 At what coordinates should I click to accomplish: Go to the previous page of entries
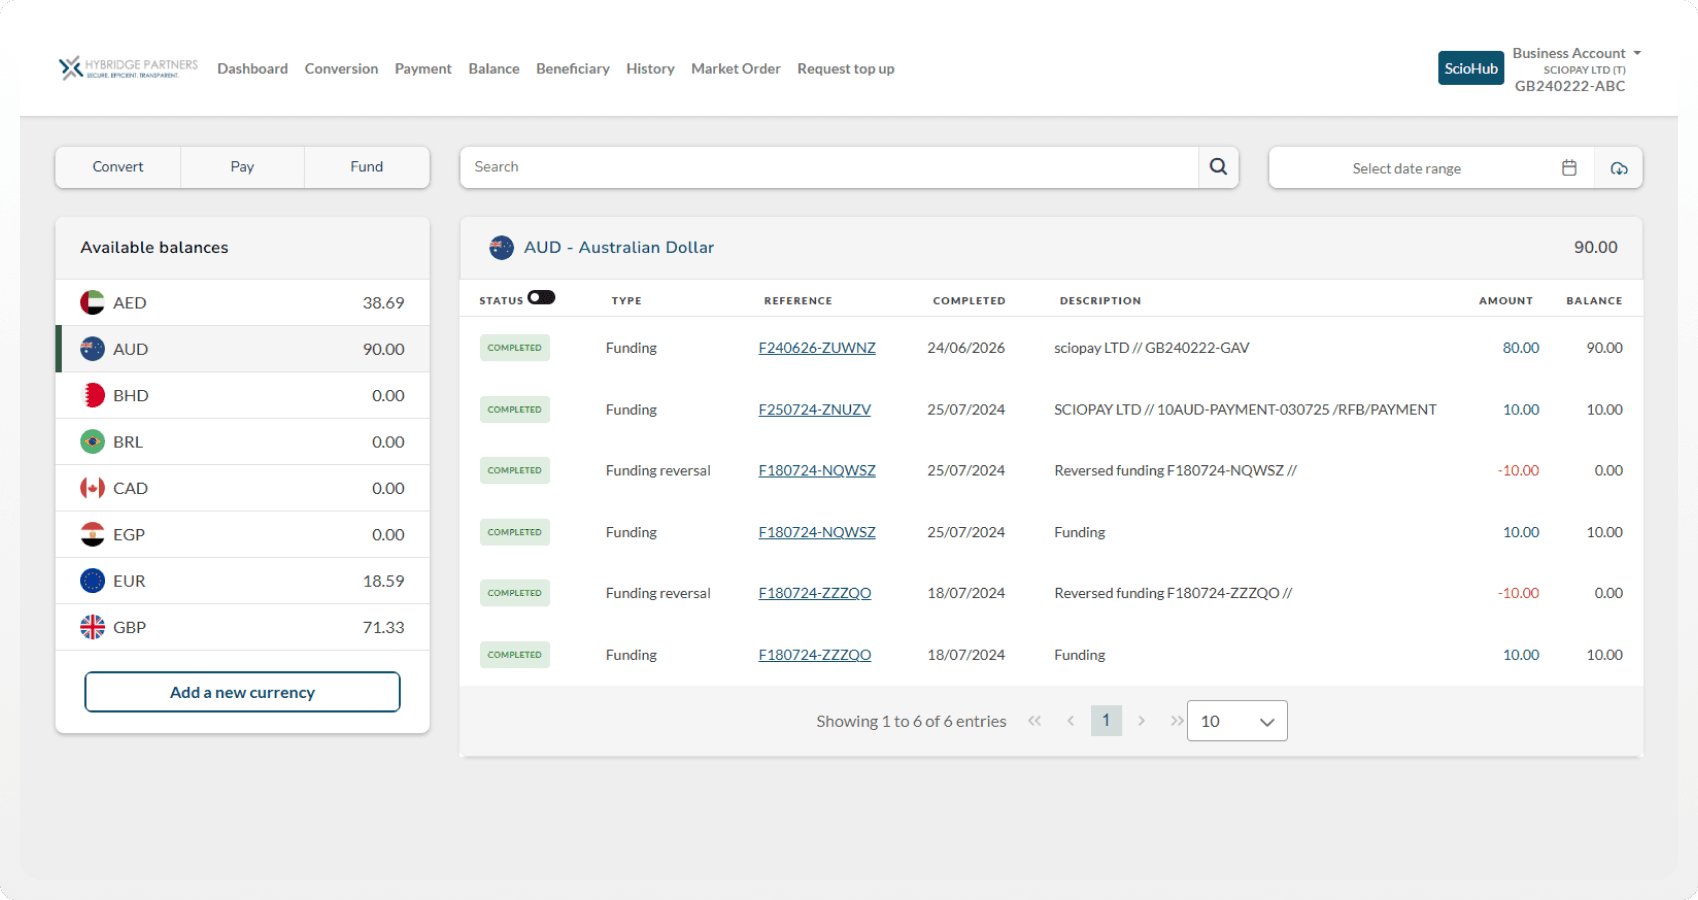pos(1070,721)
